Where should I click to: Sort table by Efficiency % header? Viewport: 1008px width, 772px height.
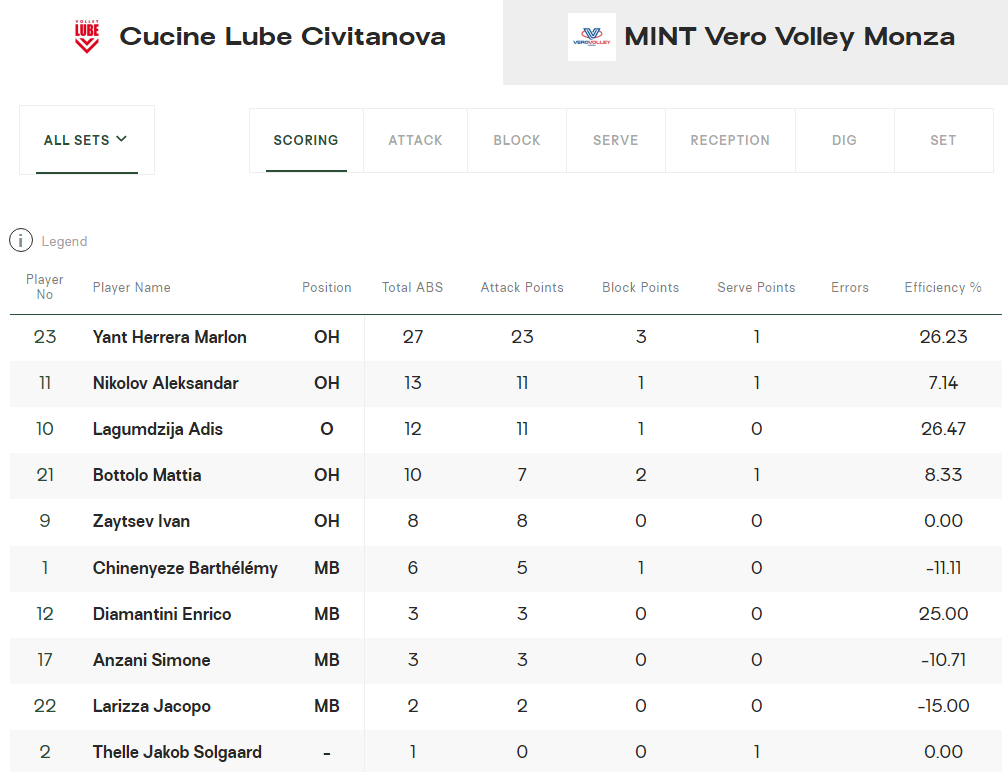tap(943, 287)
